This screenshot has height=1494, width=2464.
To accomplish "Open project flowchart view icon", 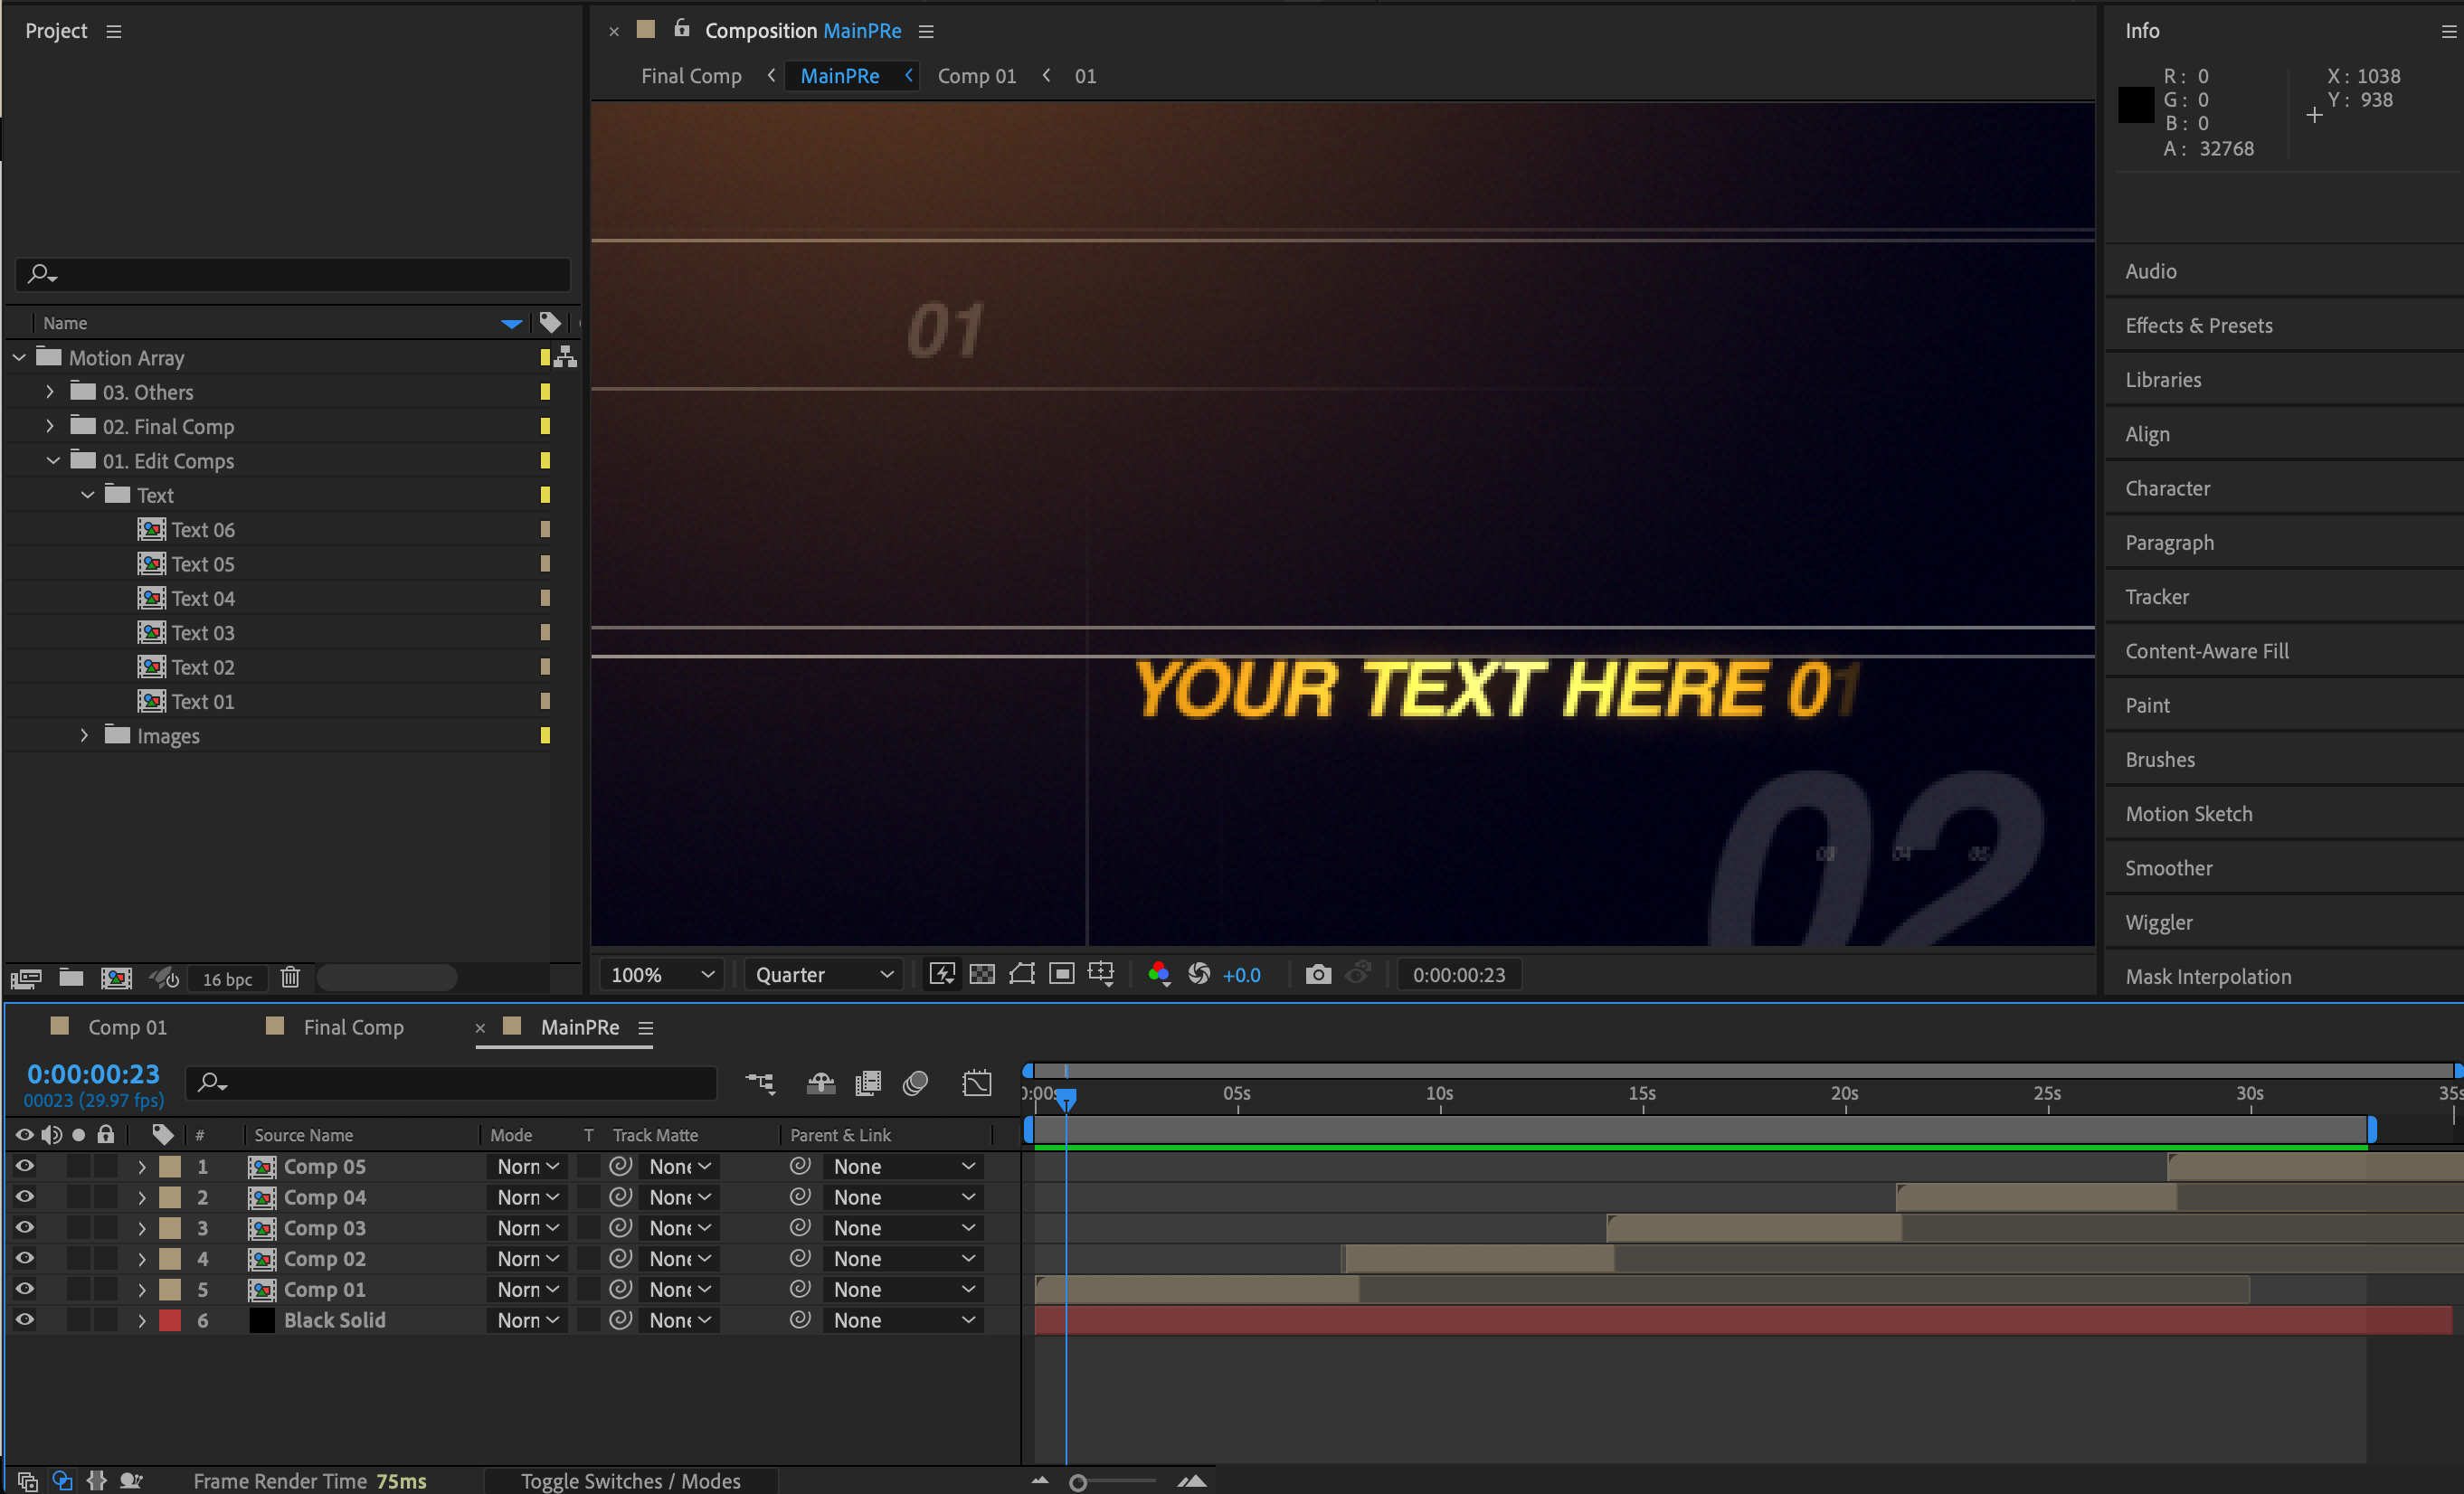I will point(566,357).
